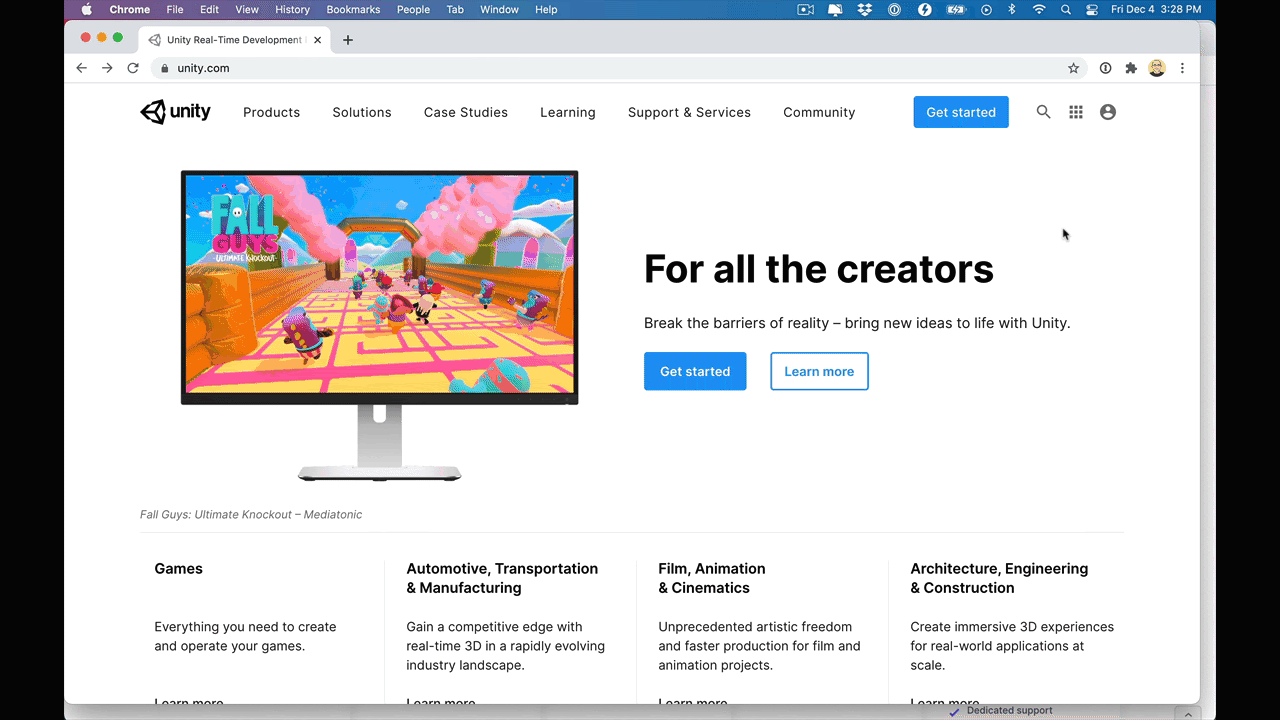Screen dimensions: 1280x720
Task: Open the user account icon in Unity header
Action: coord(1108,112)
